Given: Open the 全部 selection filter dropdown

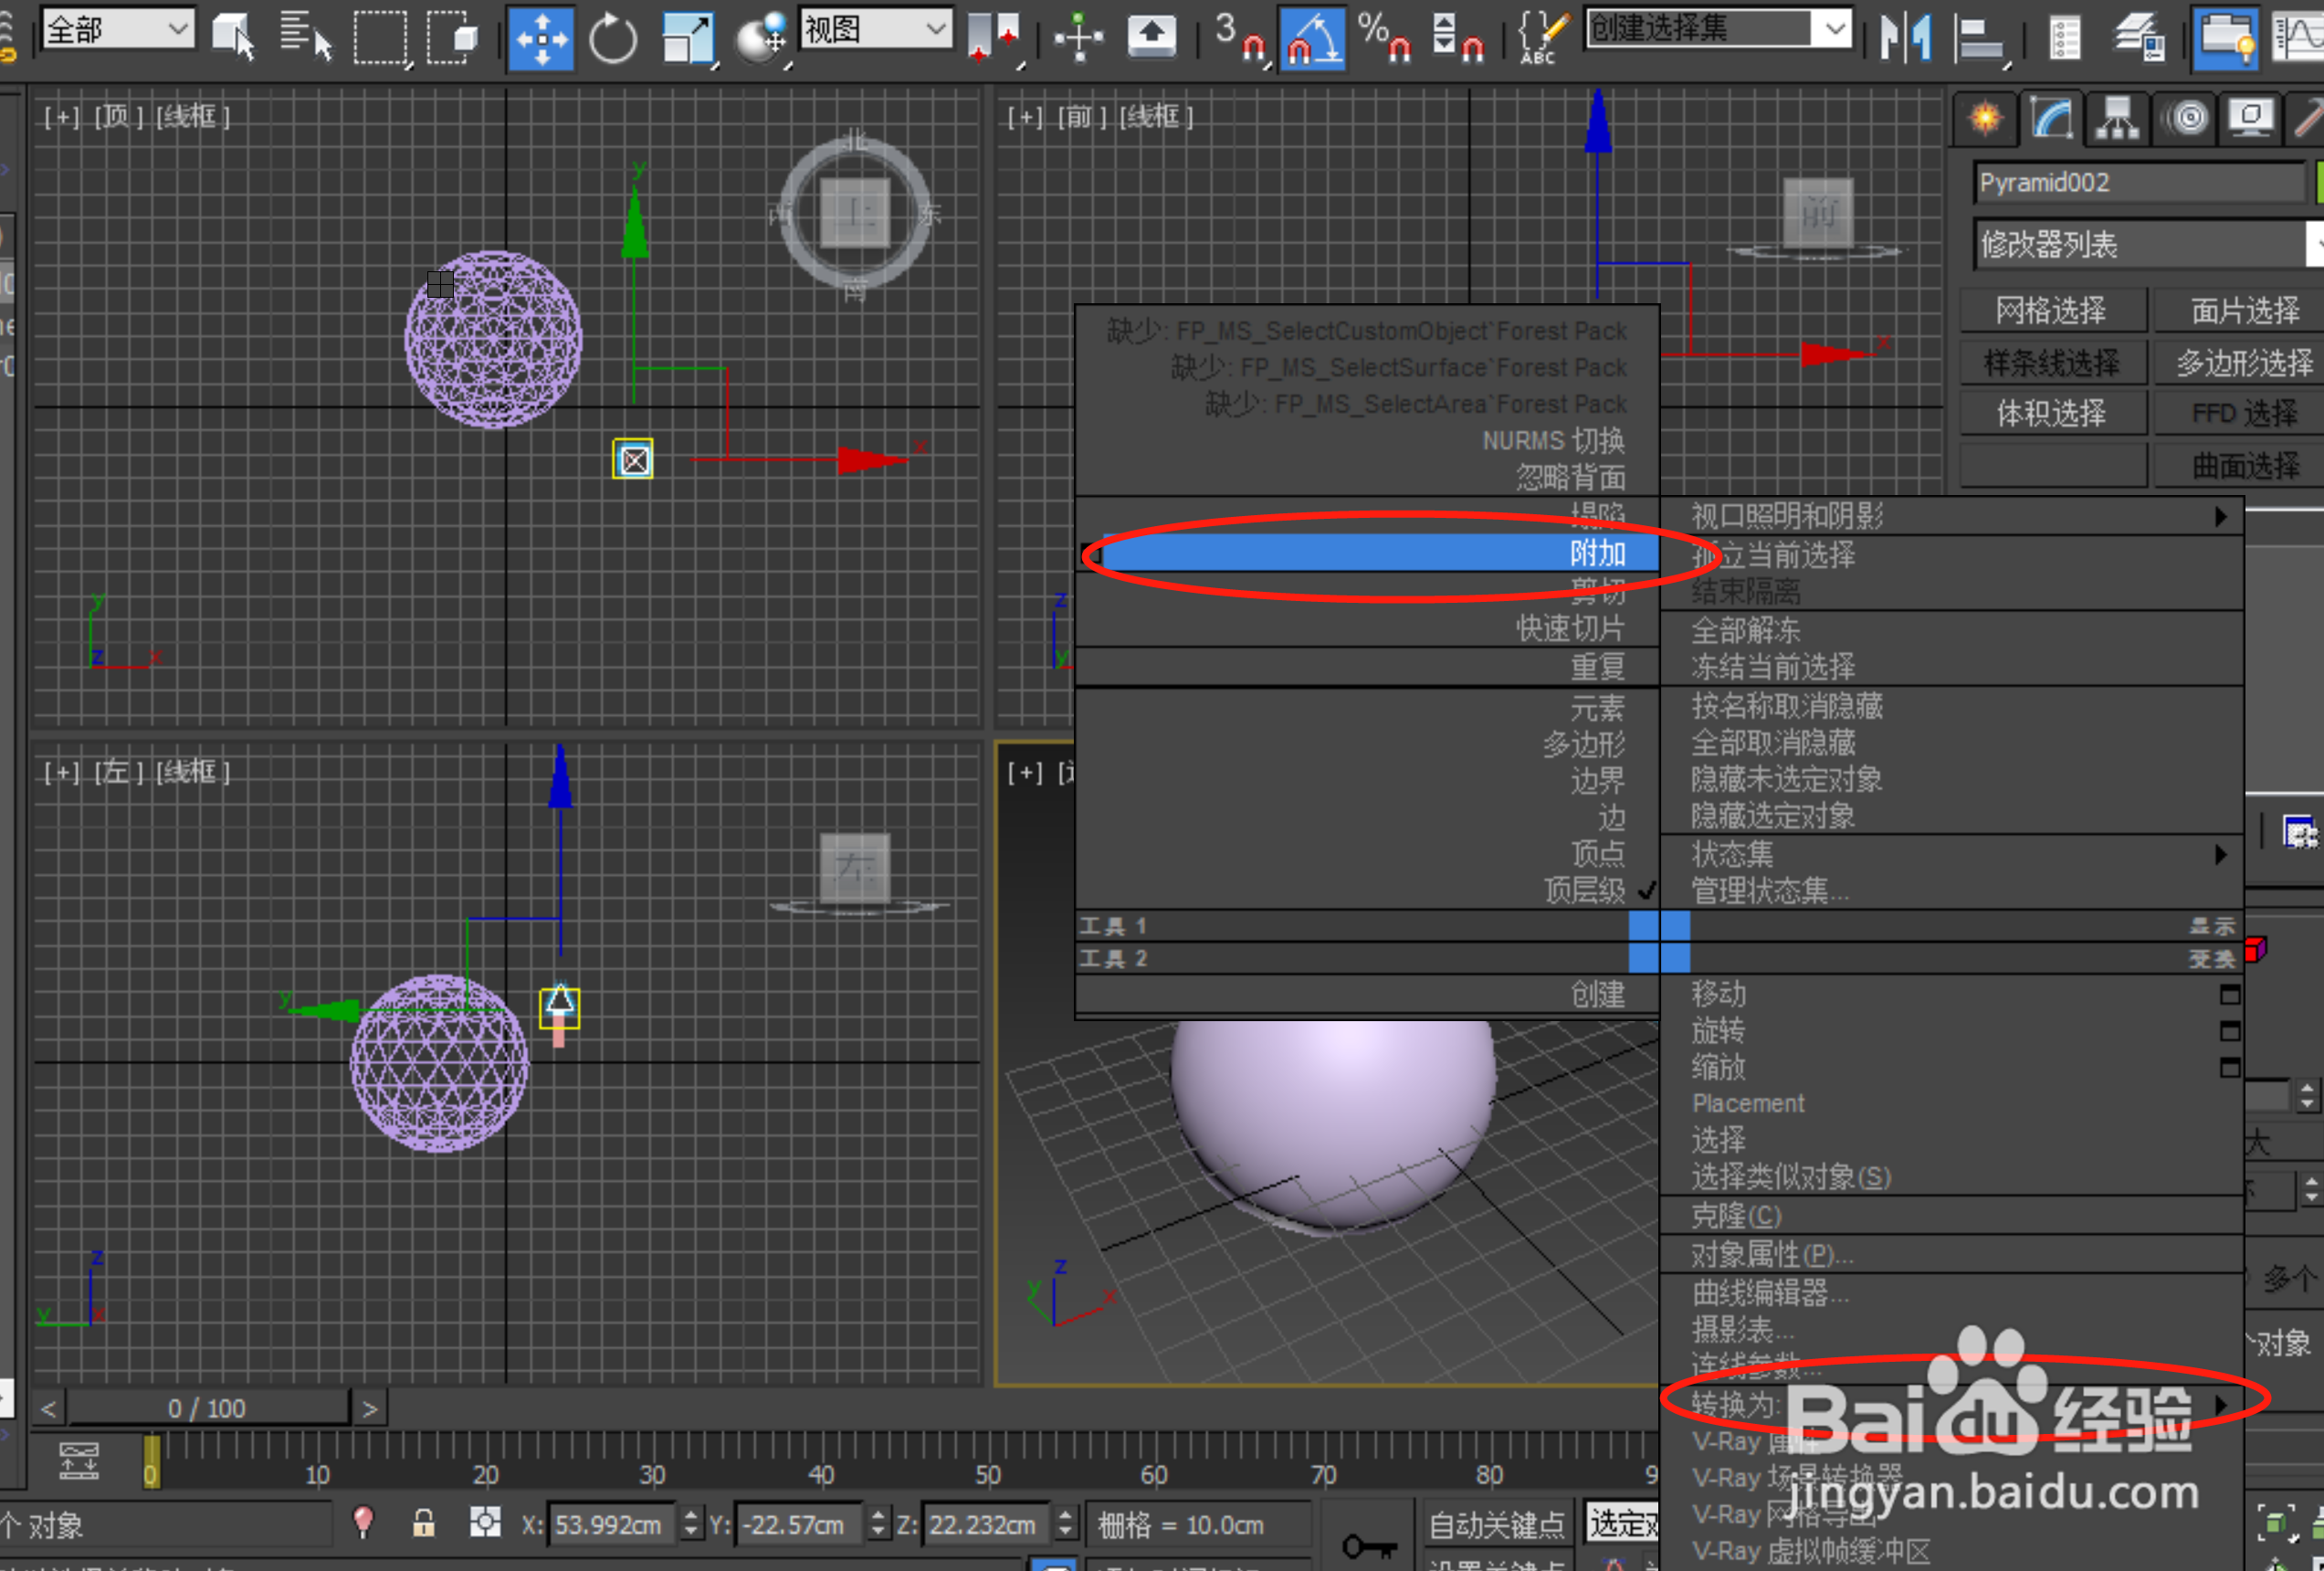Looking at the screenshot, I should 117,29.
